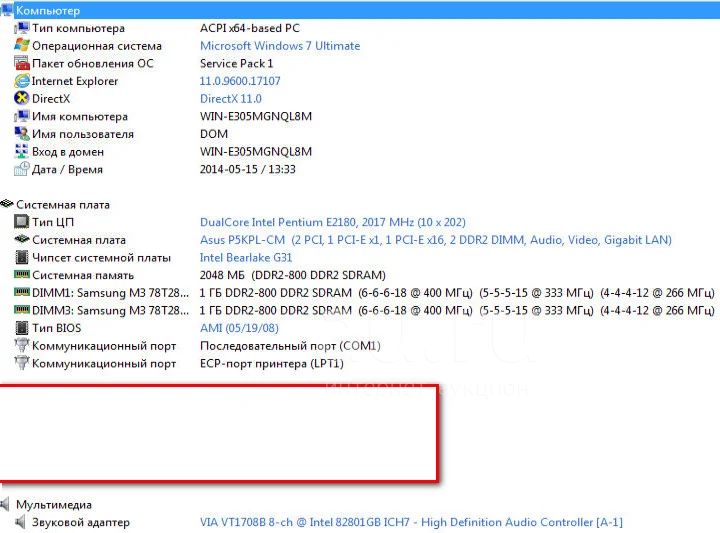Click the DIMM3 memory module icon
The width and height of the screenshot is (720, 533).
[22, 309]
